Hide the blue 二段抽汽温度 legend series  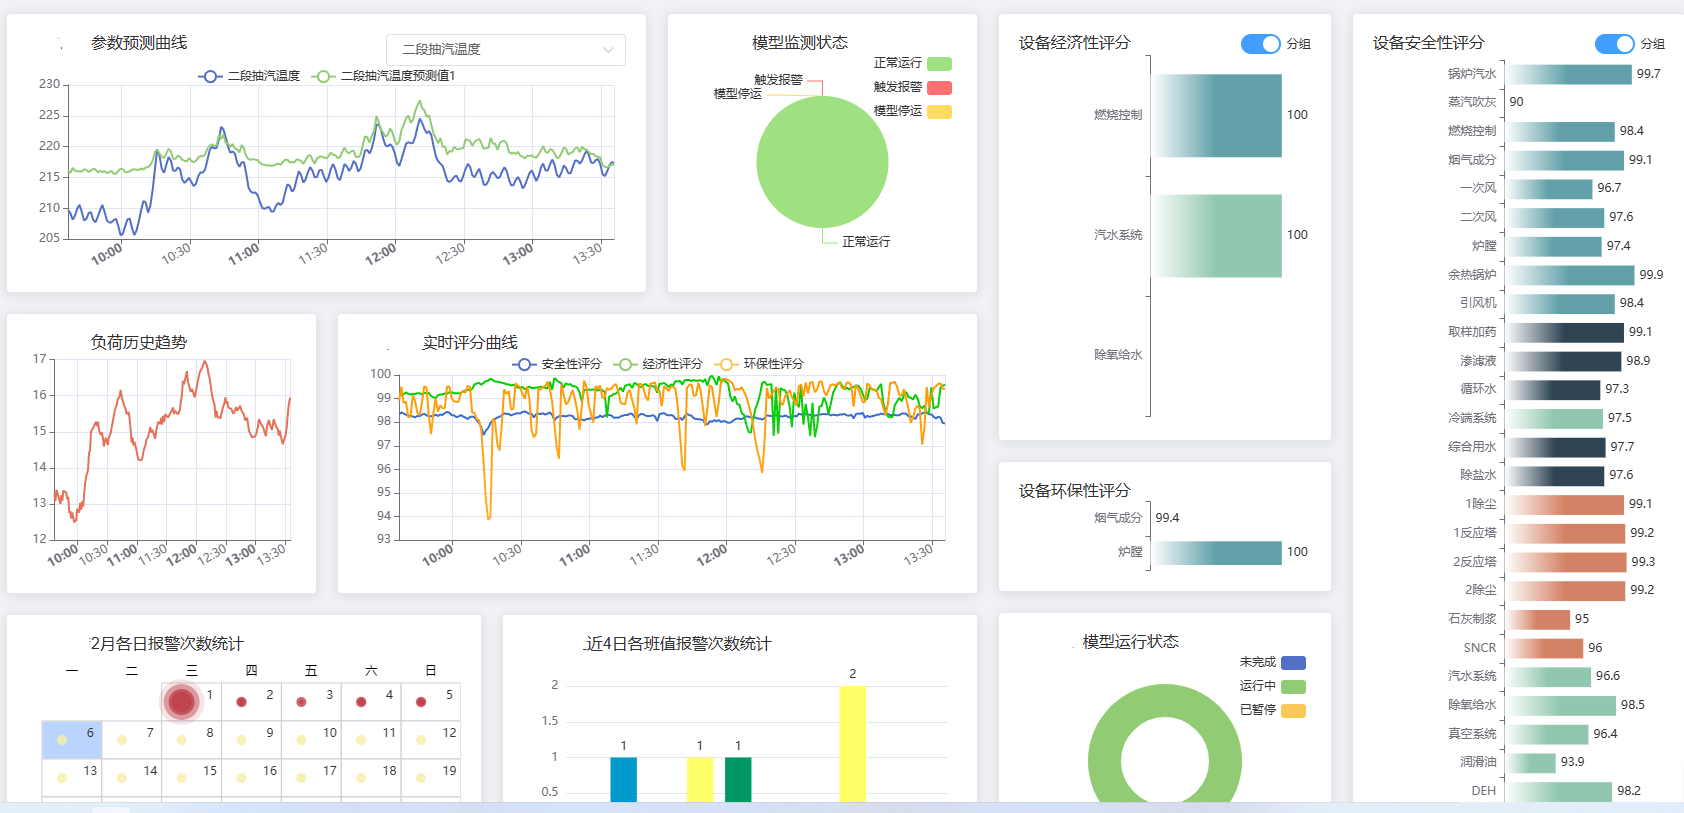click(x=211, y=76)
